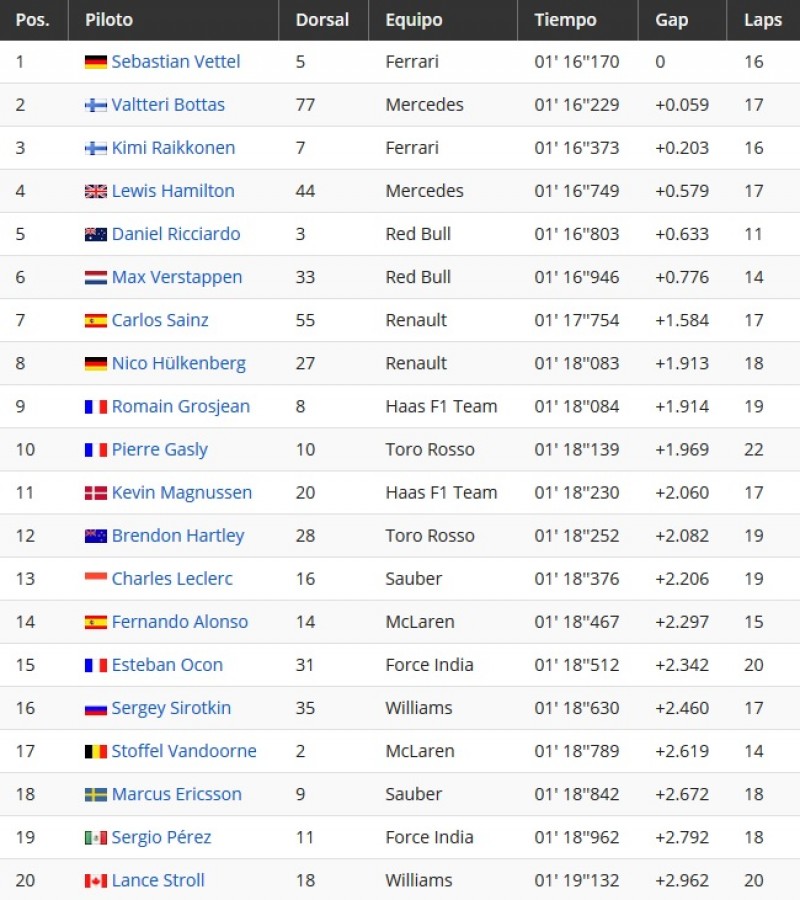Click the Spanish flag beside Carlos Sainz

pos(96,320)
